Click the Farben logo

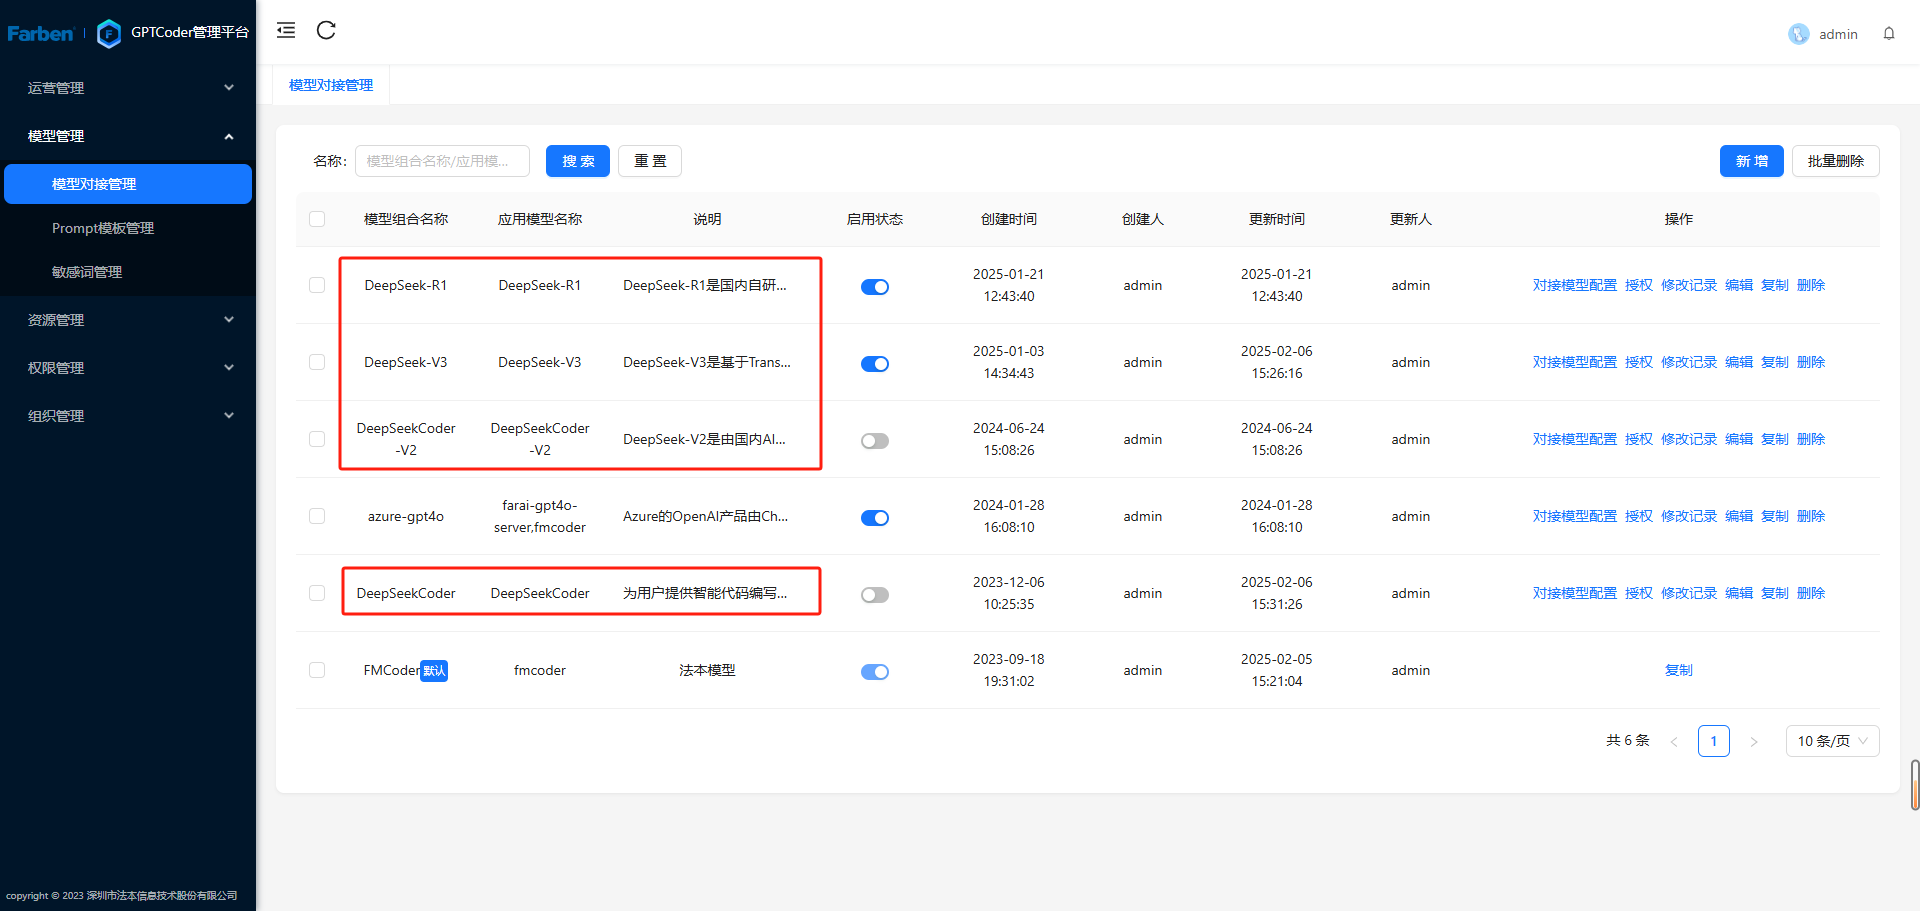(x=40, y=33)
